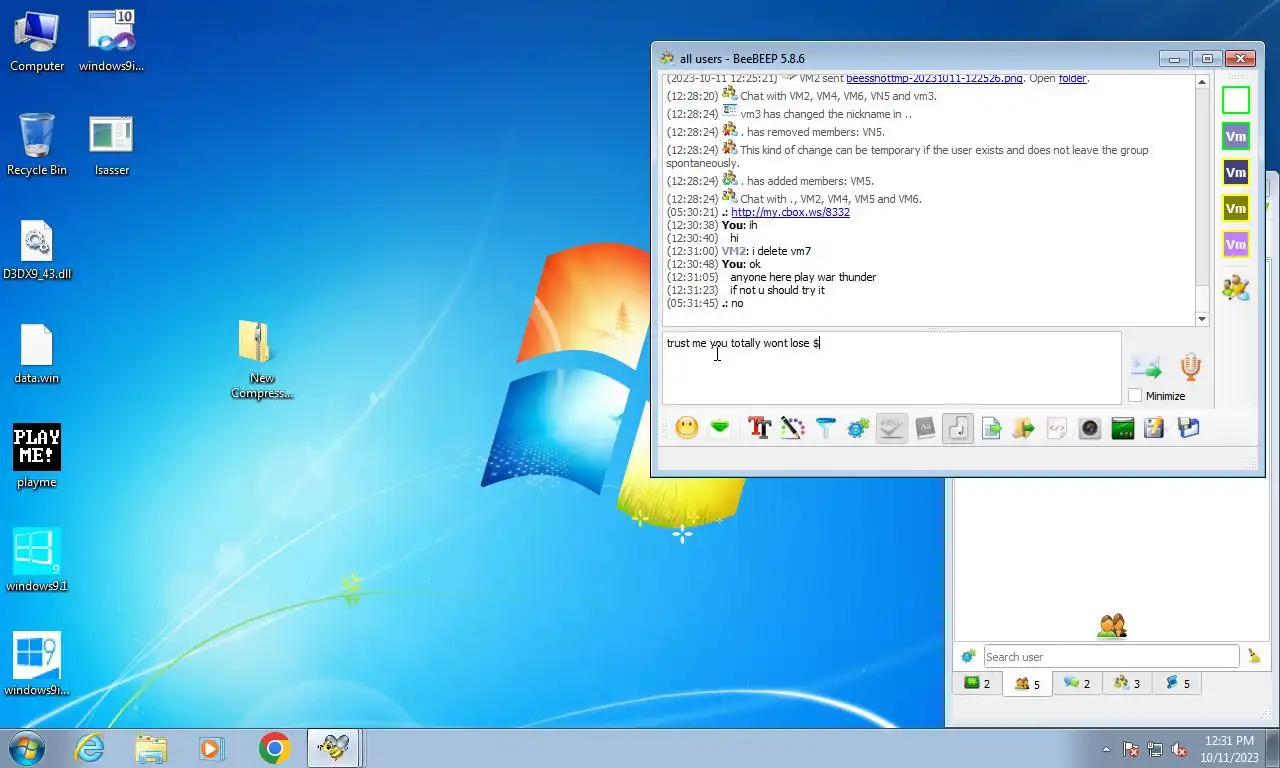The image size is (1280, 768).
Task: Select the playme desktop icon
Action: coord(37,457)
